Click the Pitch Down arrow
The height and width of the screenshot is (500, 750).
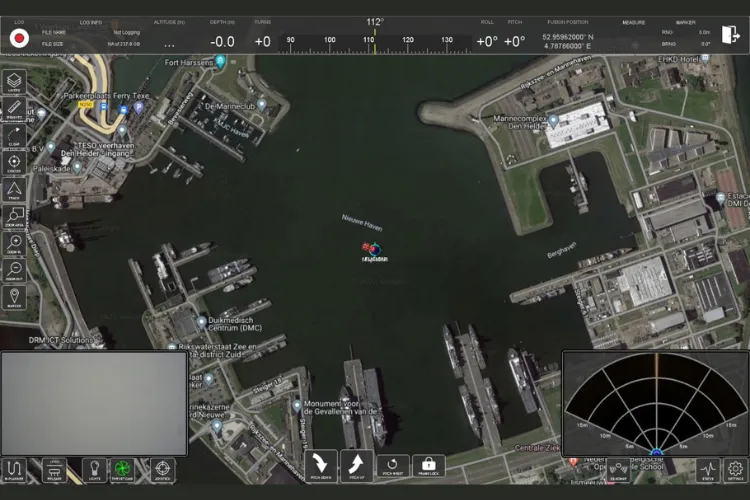(321, 466)
